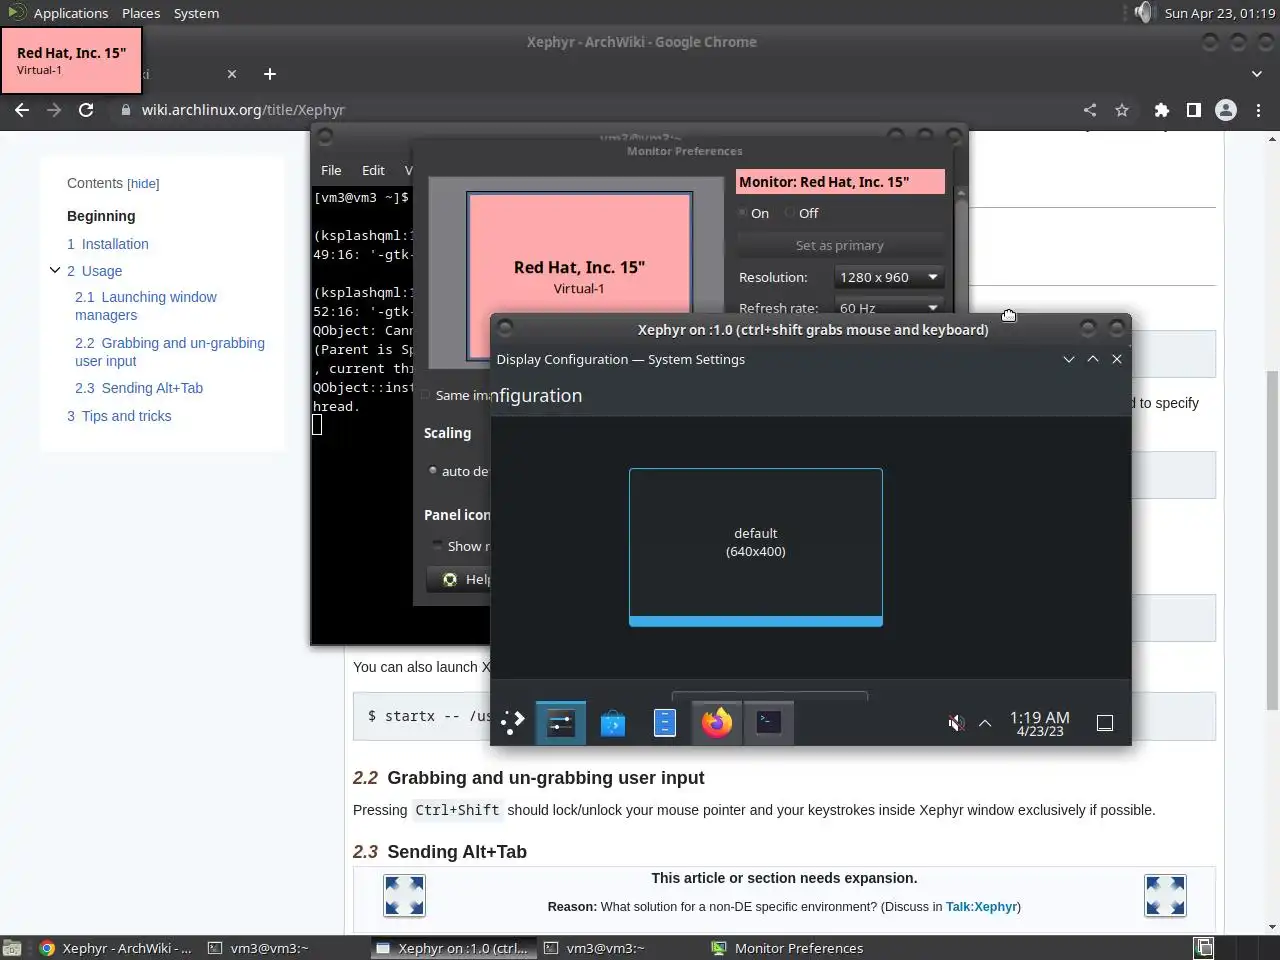Open the Refresh rate dropdown showing 60 Hz
The width and height of the screenshot is (1280, 960).
pos(889,306)
